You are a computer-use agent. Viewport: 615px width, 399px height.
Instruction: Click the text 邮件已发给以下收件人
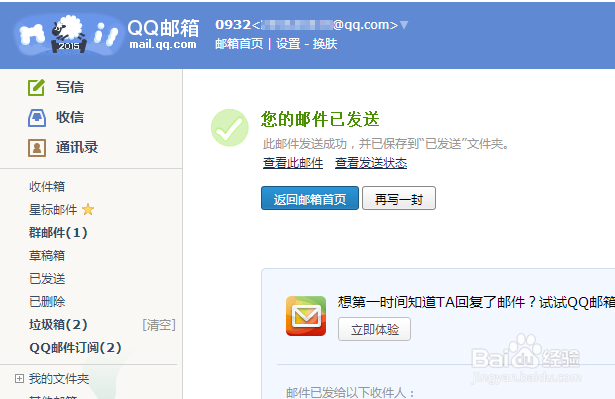point(350,393)
